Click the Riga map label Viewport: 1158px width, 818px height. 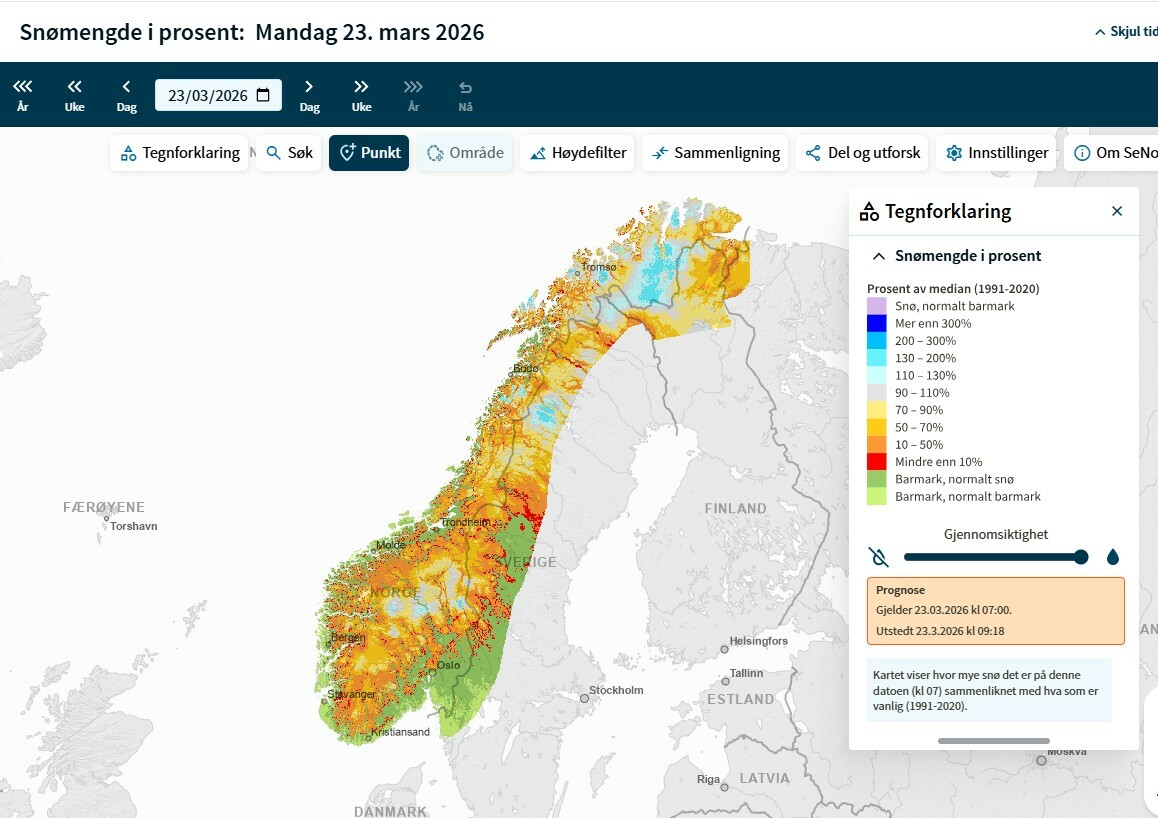click(x=708, y=779)
